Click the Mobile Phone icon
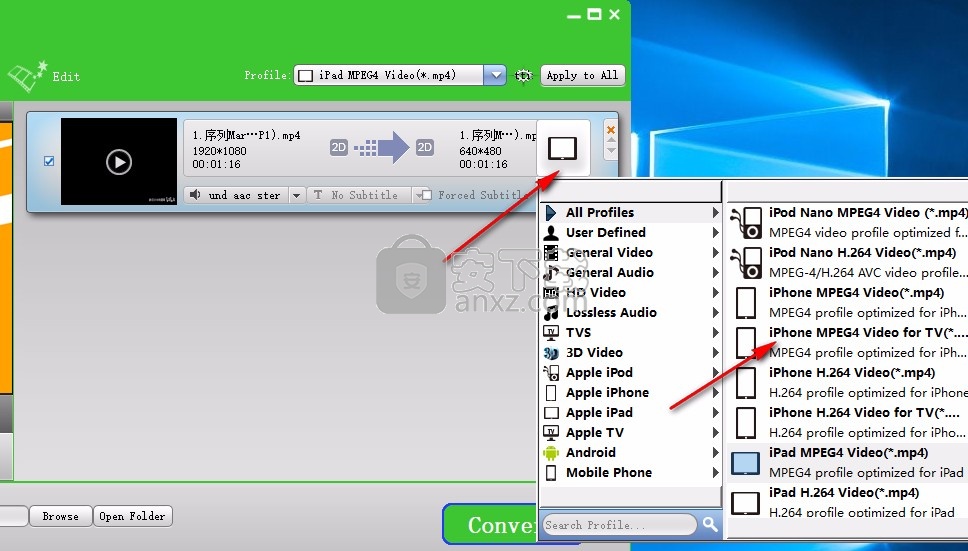 click(x=551, y=473)
